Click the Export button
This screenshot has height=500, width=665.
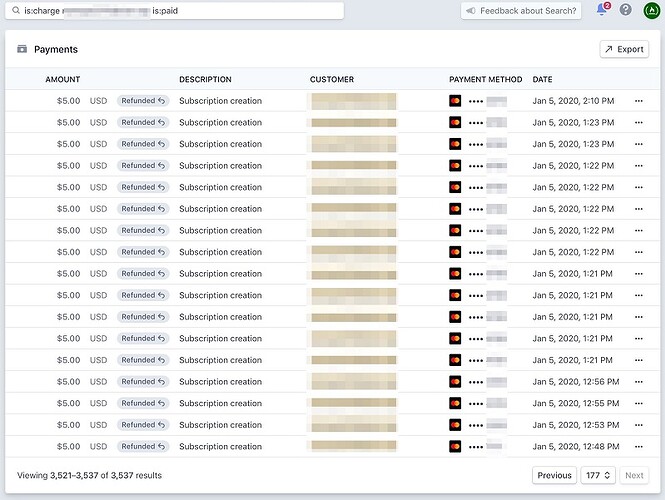pos(623,49)
